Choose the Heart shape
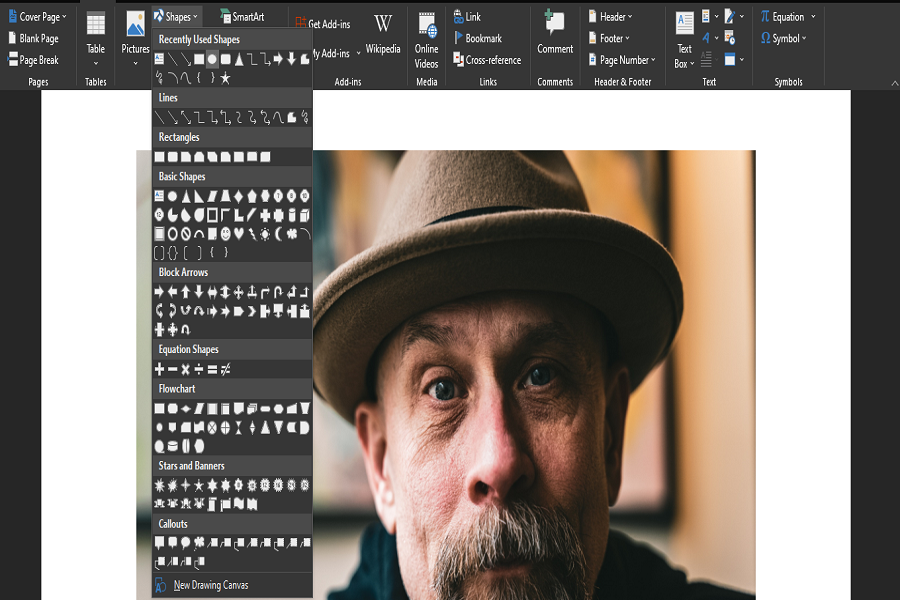This screenshot has width=900, height=600. point(238,234)
